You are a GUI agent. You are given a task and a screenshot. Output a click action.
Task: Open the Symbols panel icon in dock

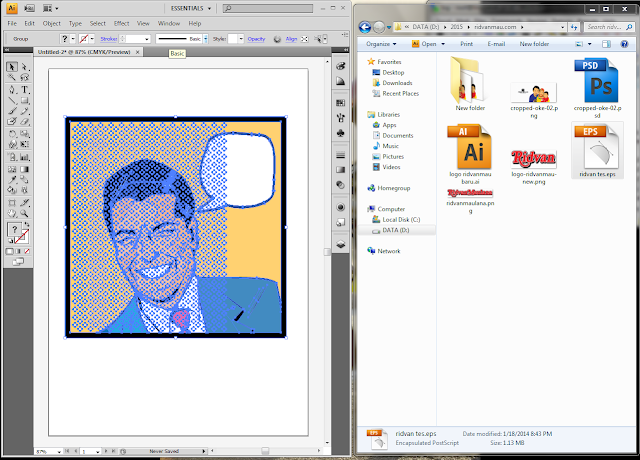(340, 133)
